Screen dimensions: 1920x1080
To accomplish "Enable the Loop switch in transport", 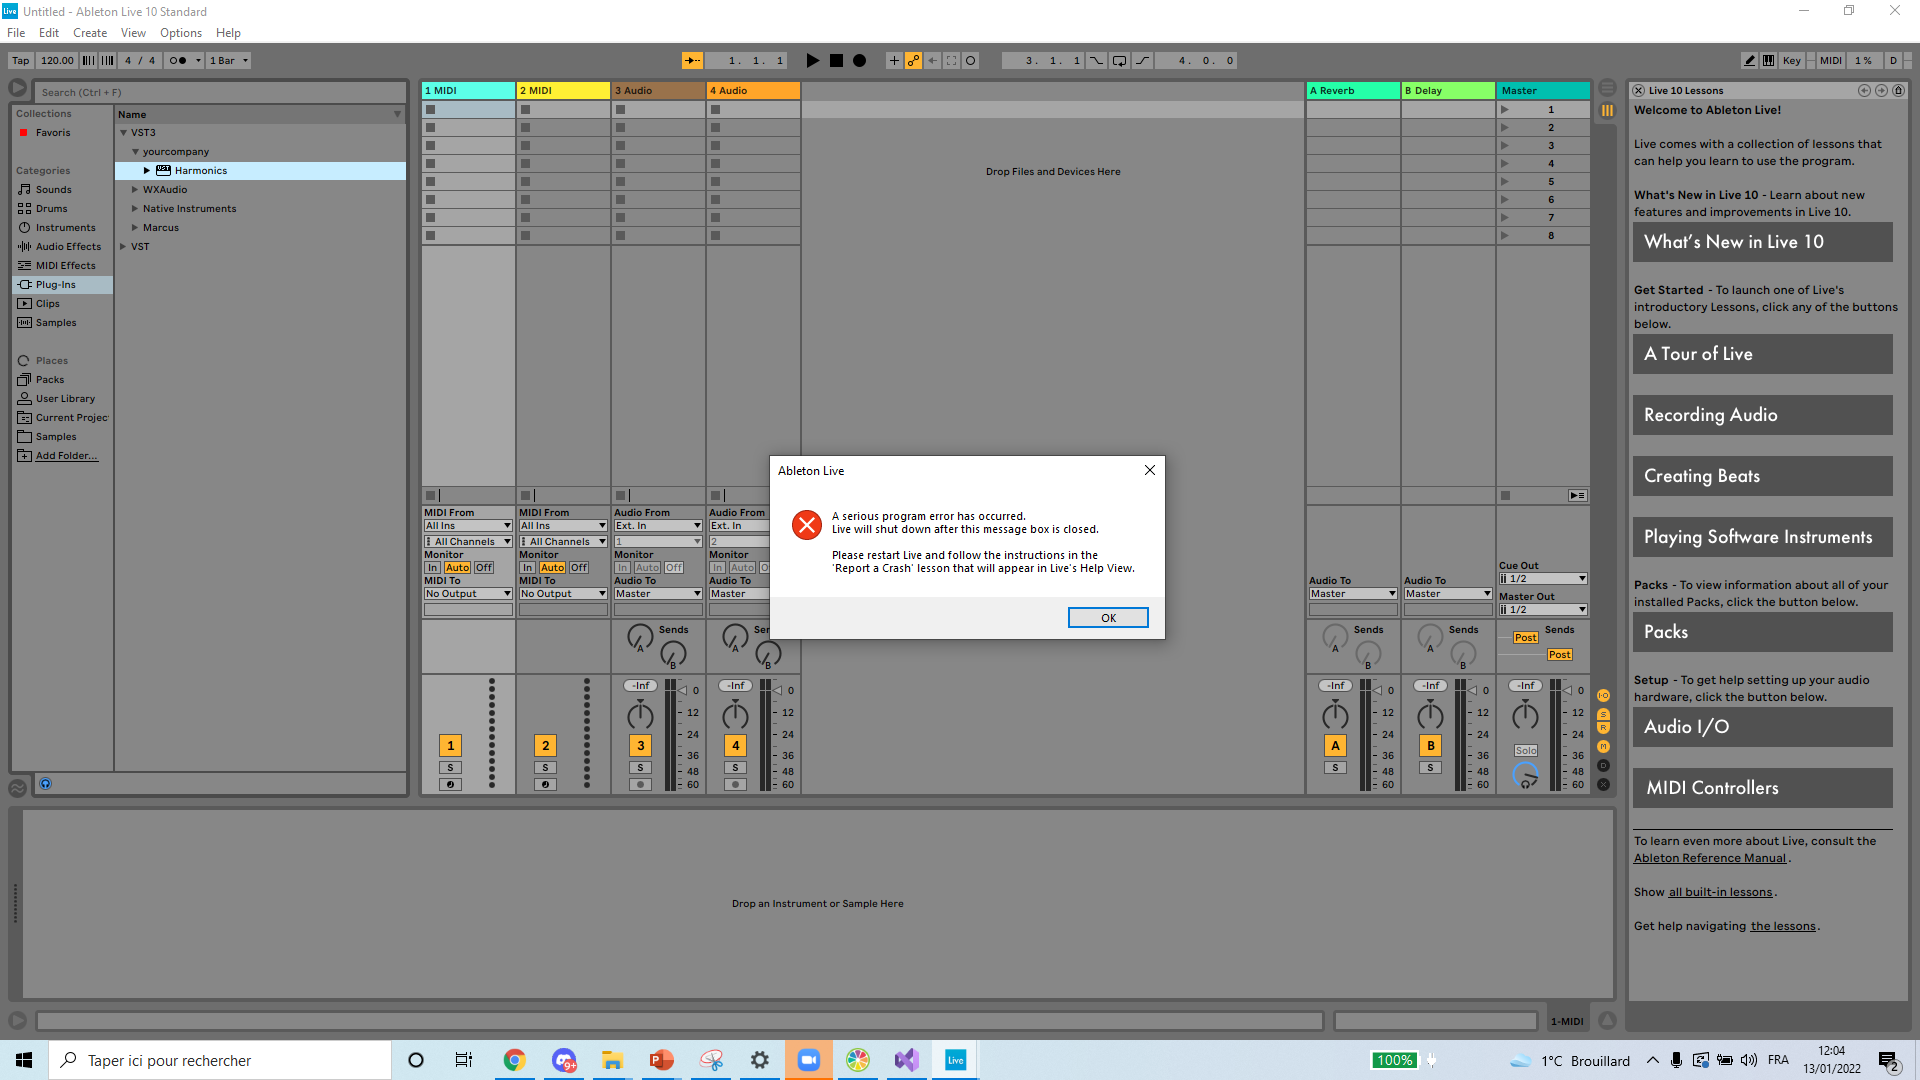I will click(1119, 61).
